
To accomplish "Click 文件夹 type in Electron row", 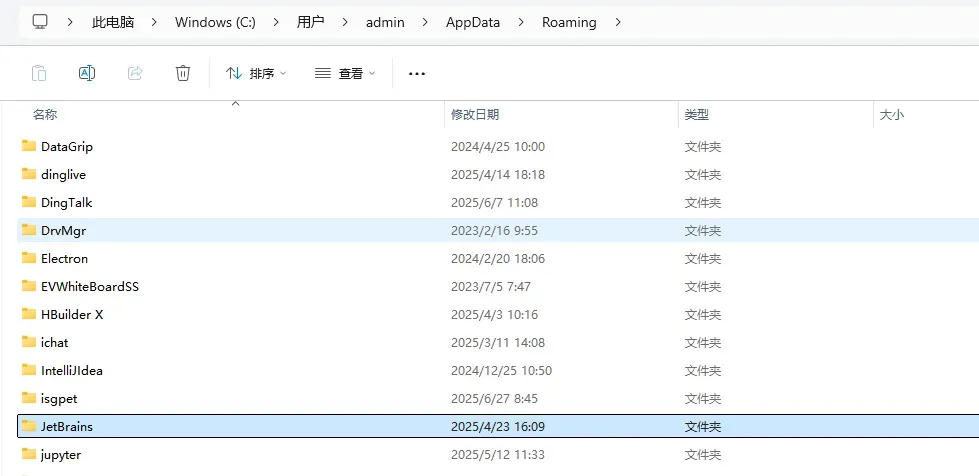I will (703, 259).
